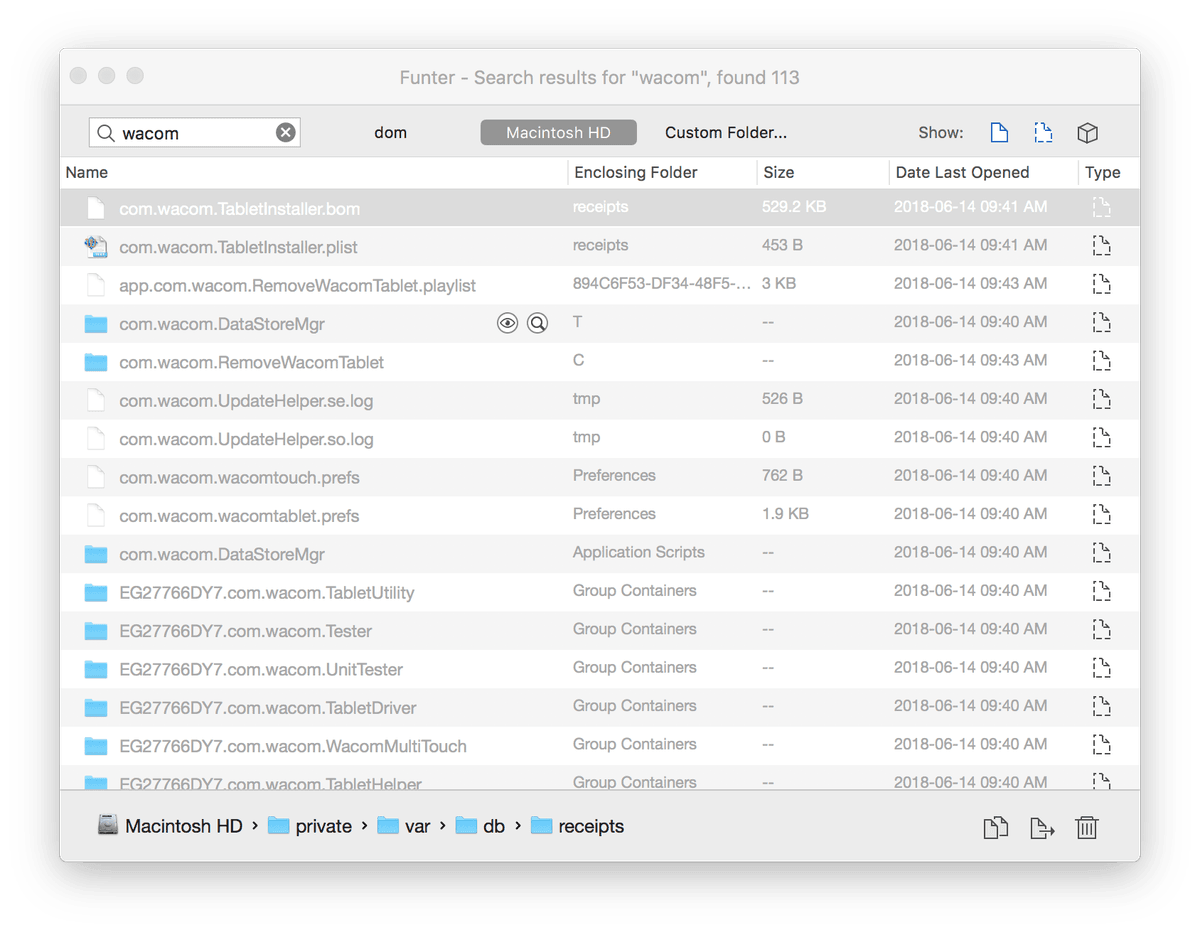Click file icon of com.wacom.wacomtouch.prefs
This screenshot has width=1200, height=933.
click(96, 477)
